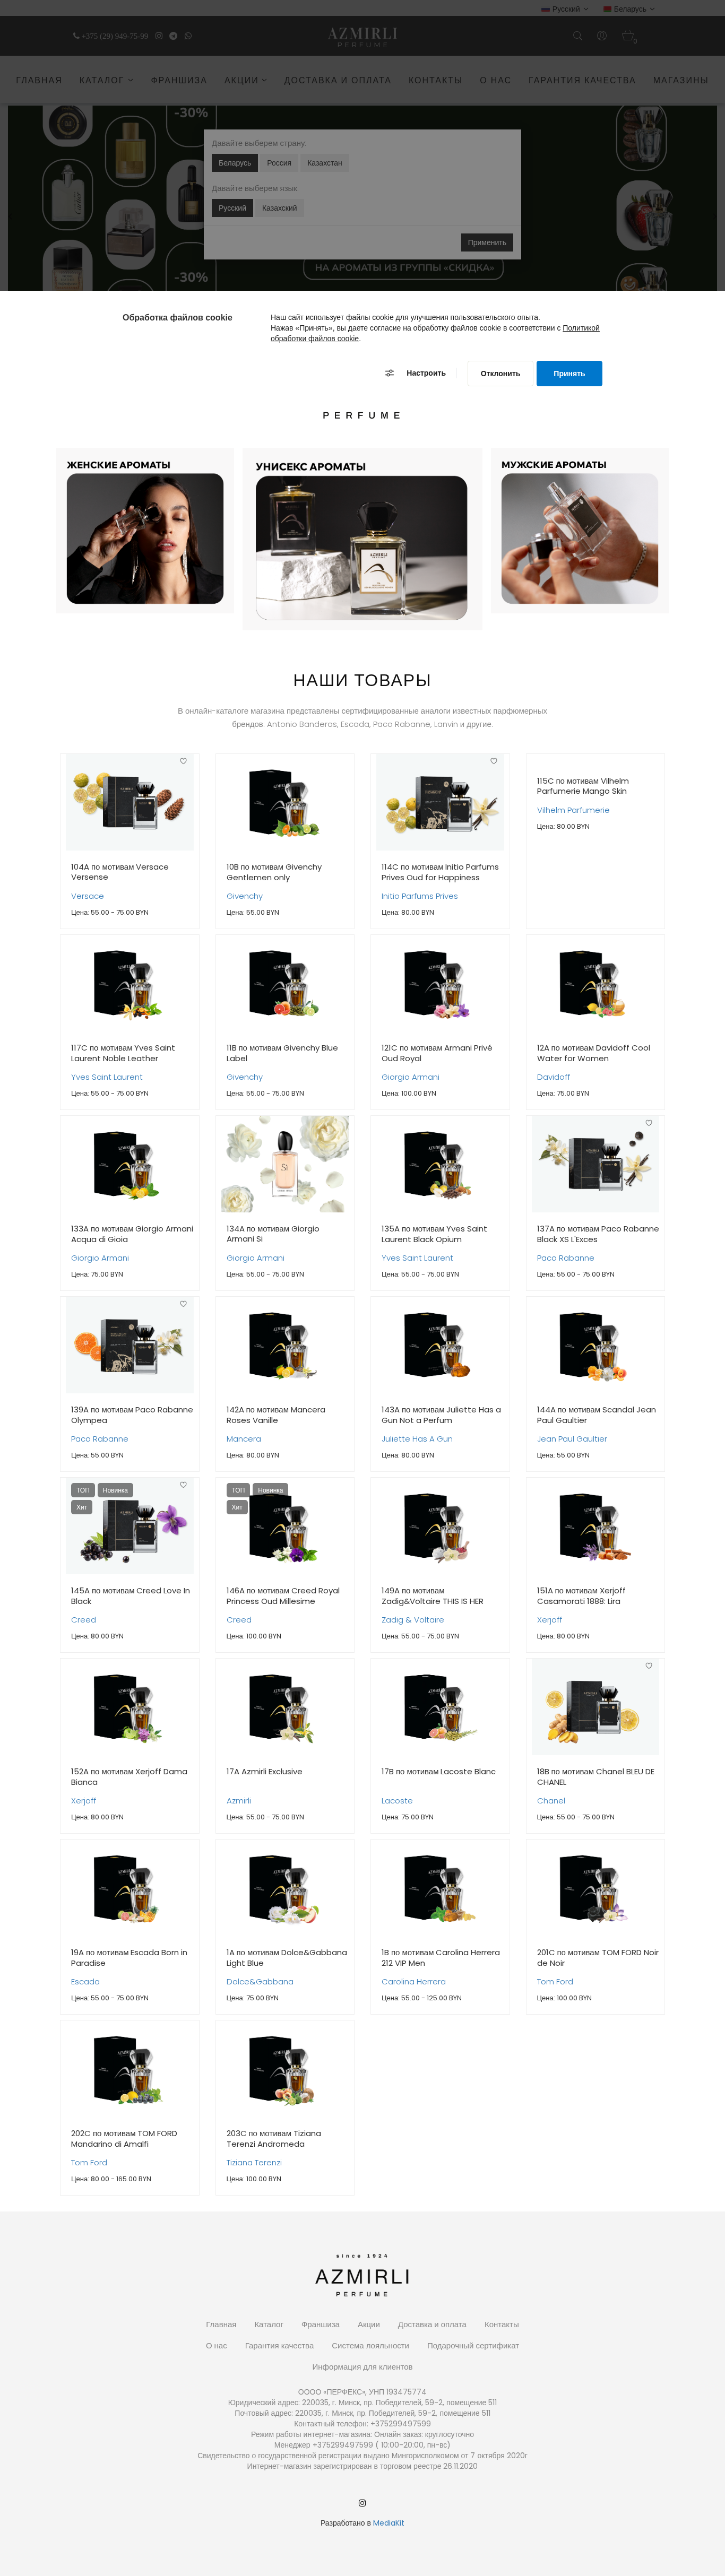This screenshot has height=2576, width=725.
Task: Choose Казахский language option
Action: point(279,208)
